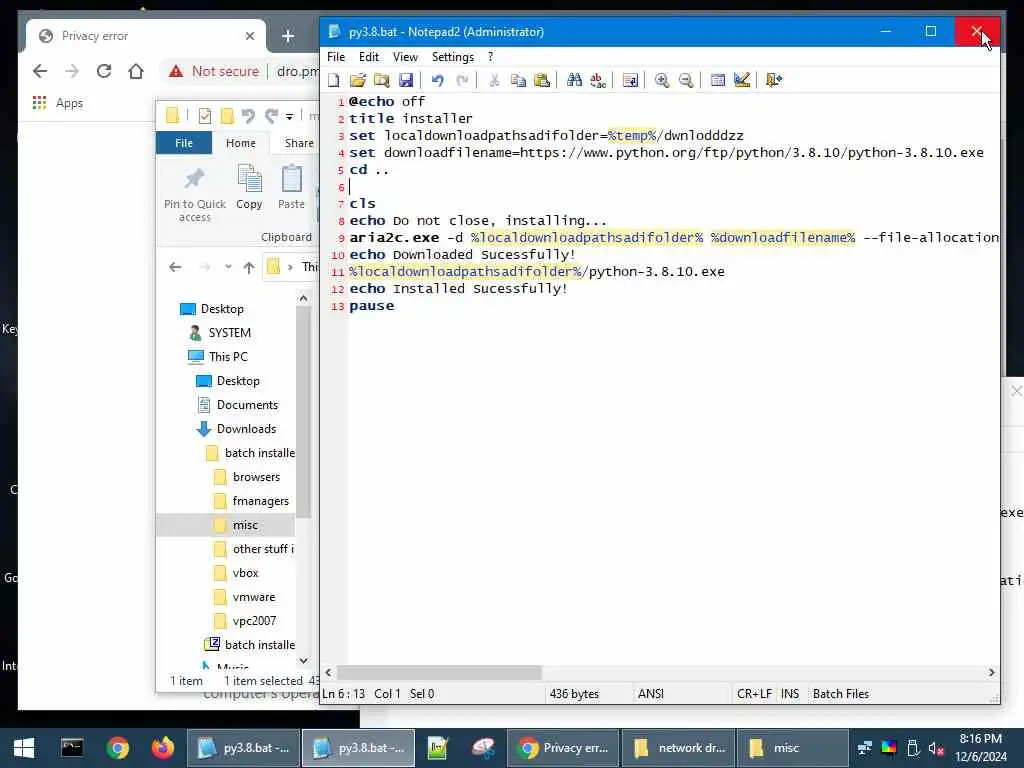The height and width of the screenshot is (768, 1024).
Task: Click the ANSI encoding status bar entry
Action: pyautogui.click(x=650, y=694)
